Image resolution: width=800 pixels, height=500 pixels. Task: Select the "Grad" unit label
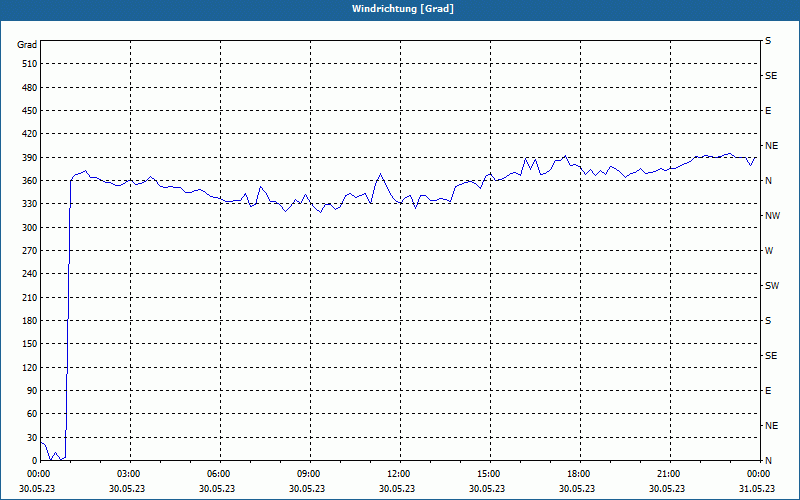click(x=27, y=45)
